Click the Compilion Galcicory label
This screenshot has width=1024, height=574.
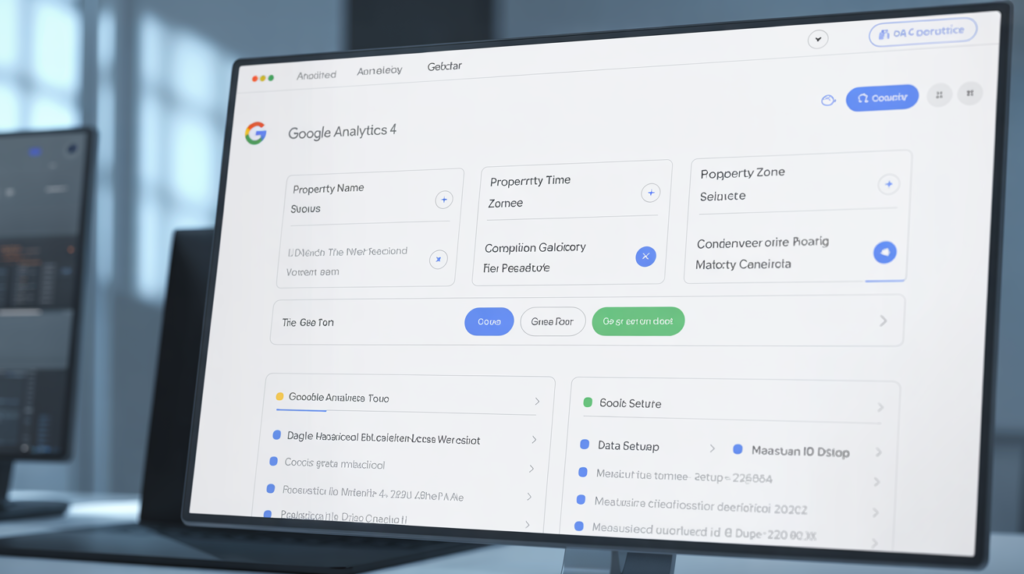coord(536,247)
